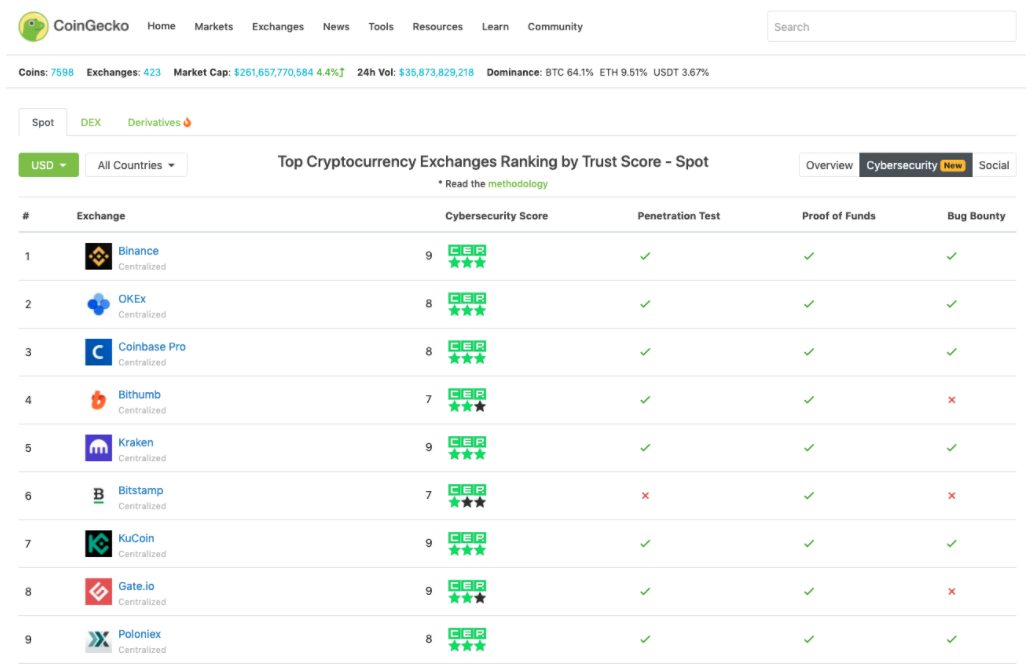This screenshot has width=1034, height=668.
Task: Select the Overview view button
Action: [829, 165]
